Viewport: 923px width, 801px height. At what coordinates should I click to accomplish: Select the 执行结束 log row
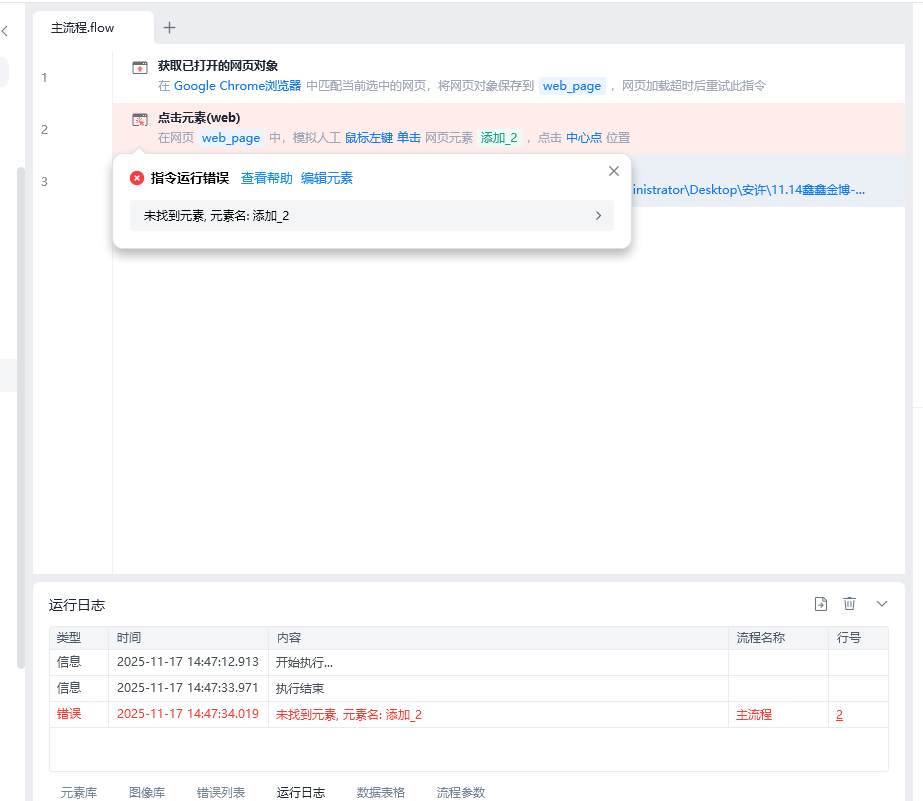pos(469,689)
